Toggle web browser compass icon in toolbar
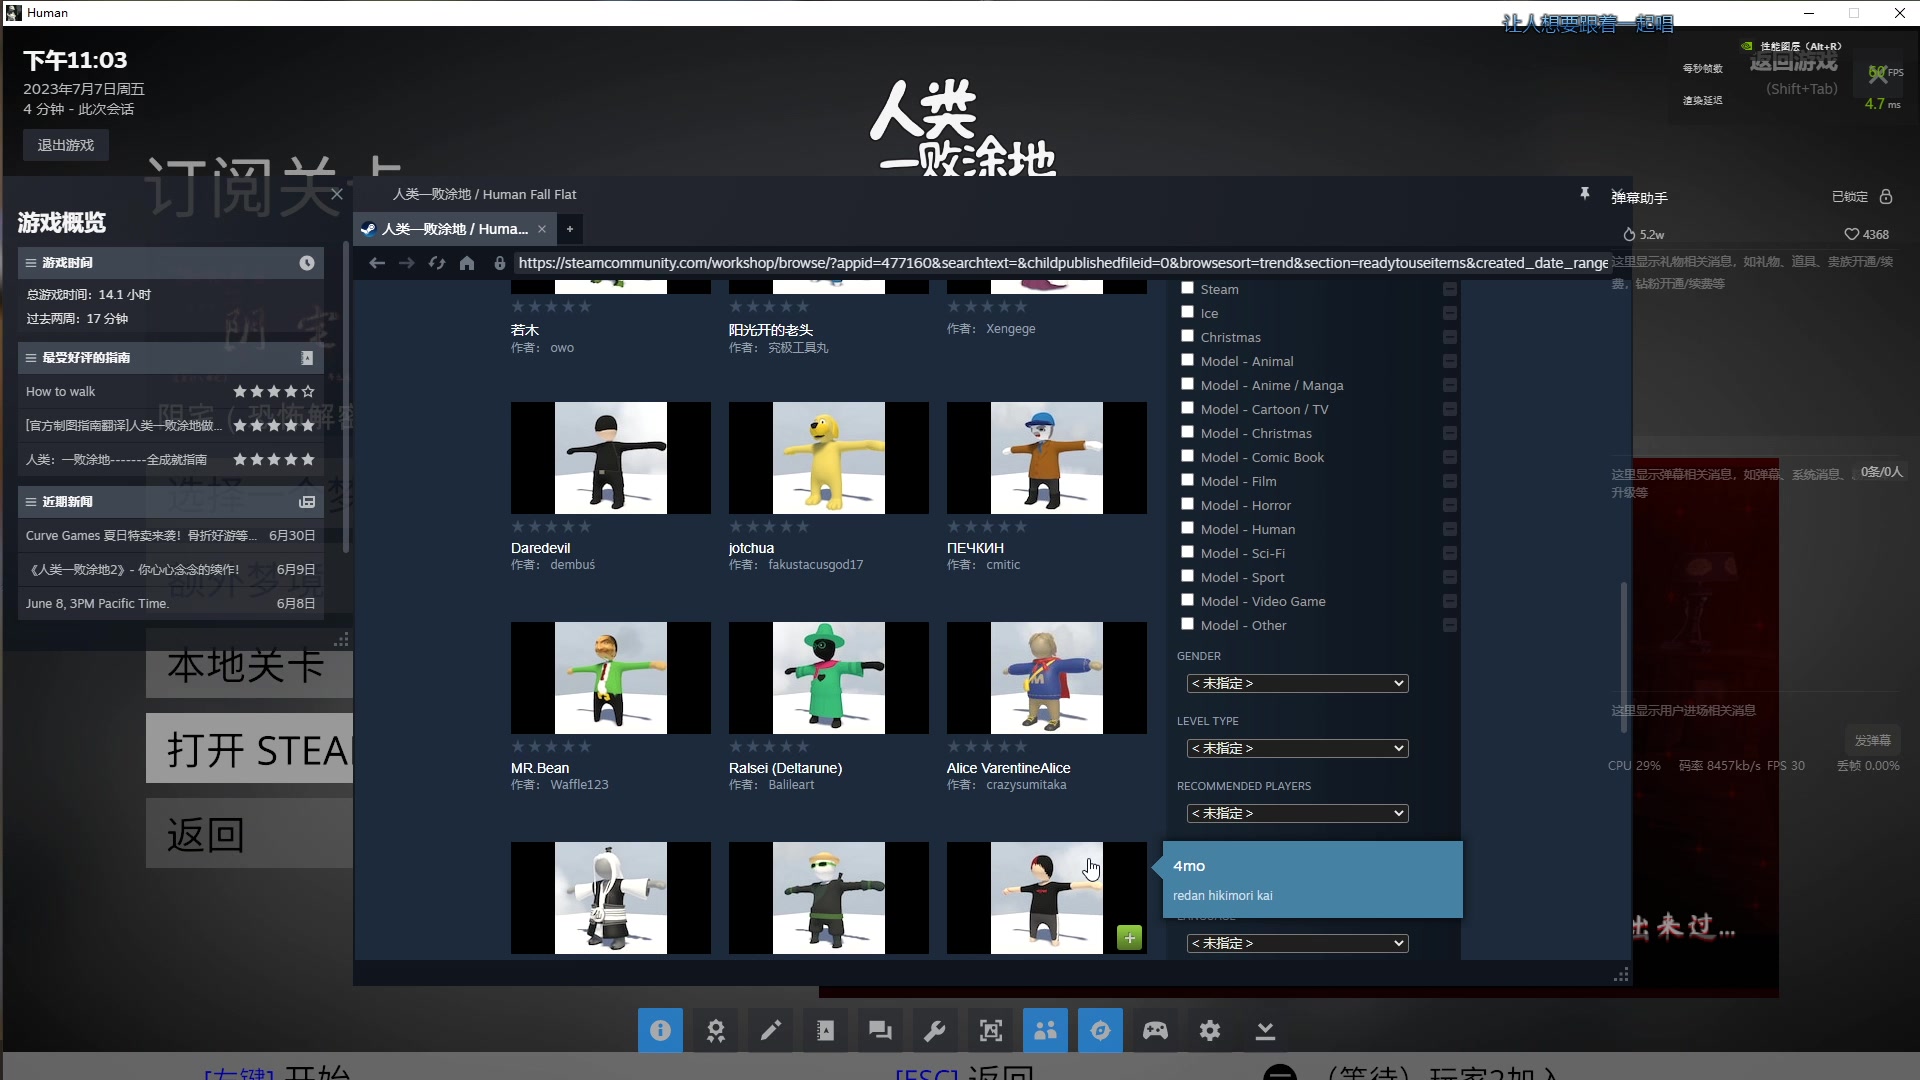The height and width of the screenshot is (1080, 1920). (x=1100, y=1030)
